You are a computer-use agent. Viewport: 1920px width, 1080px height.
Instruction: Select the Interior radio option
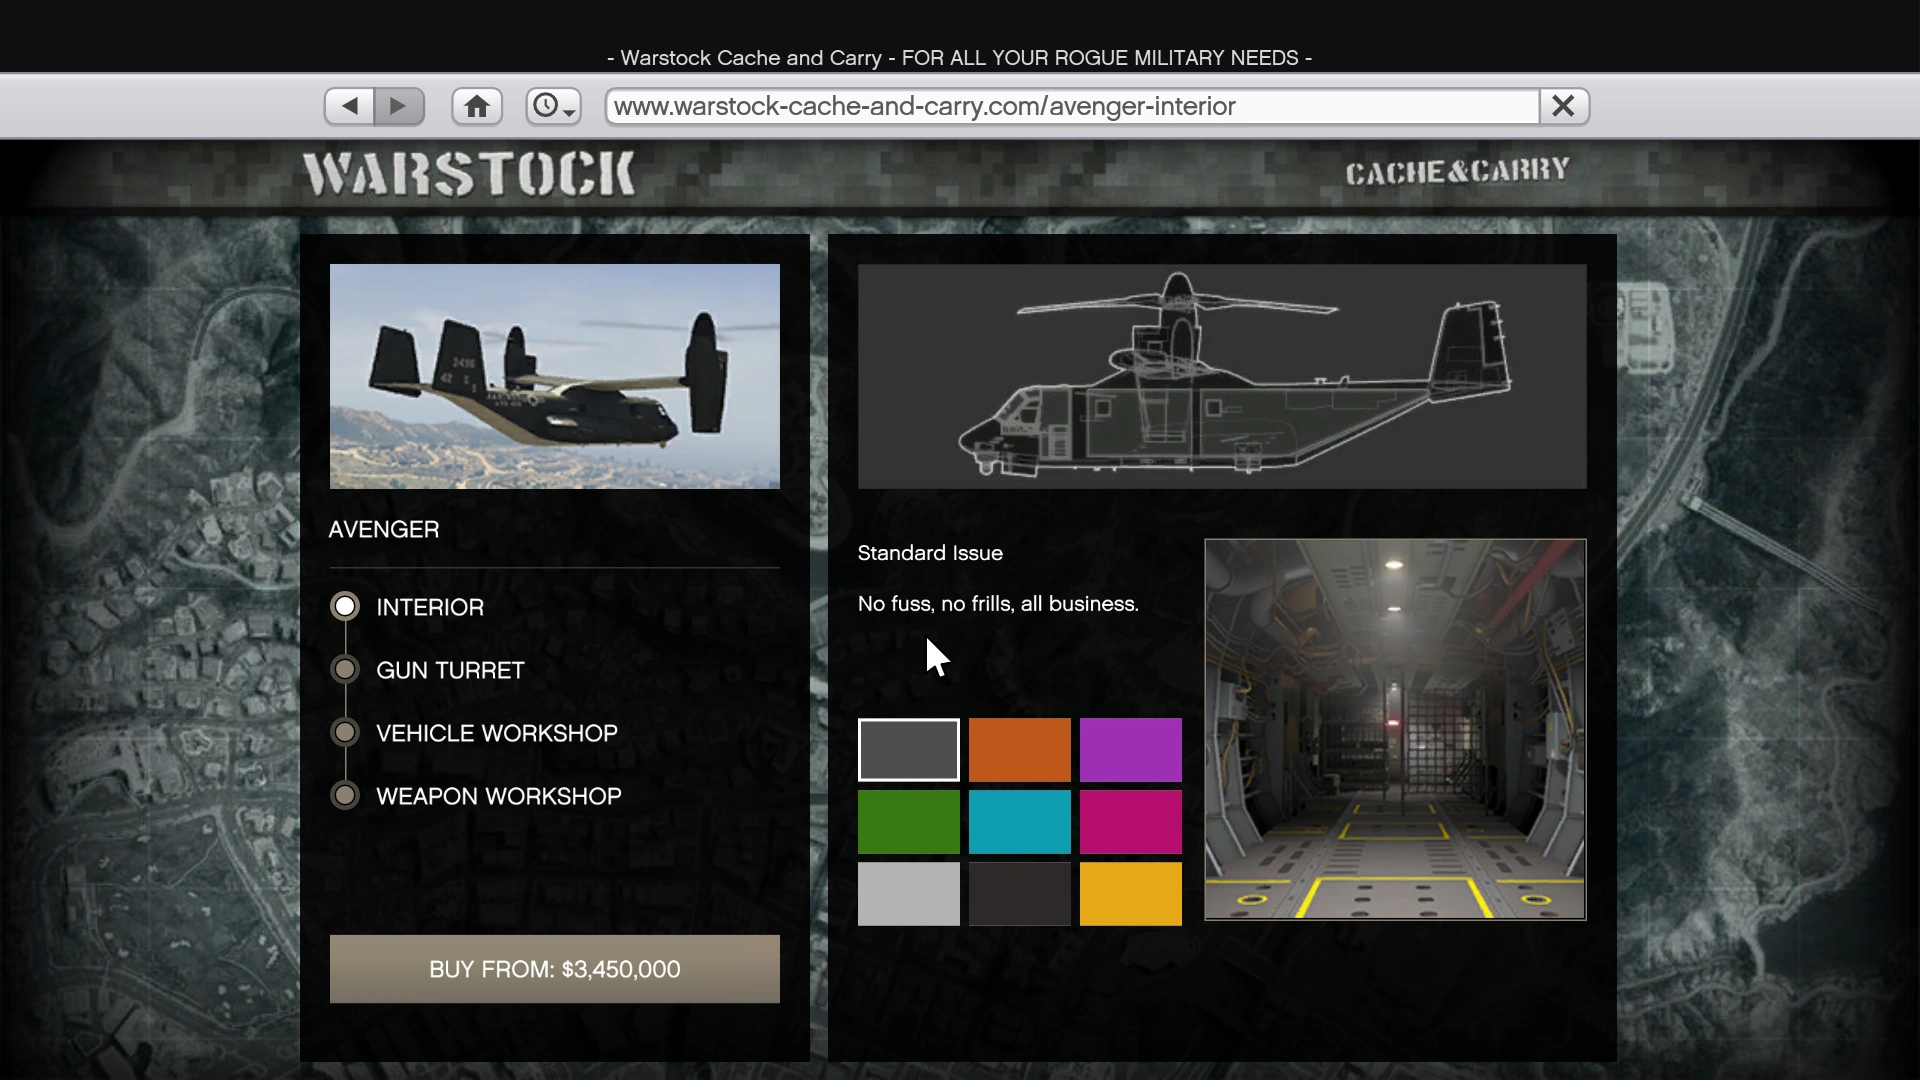[345, 607]
